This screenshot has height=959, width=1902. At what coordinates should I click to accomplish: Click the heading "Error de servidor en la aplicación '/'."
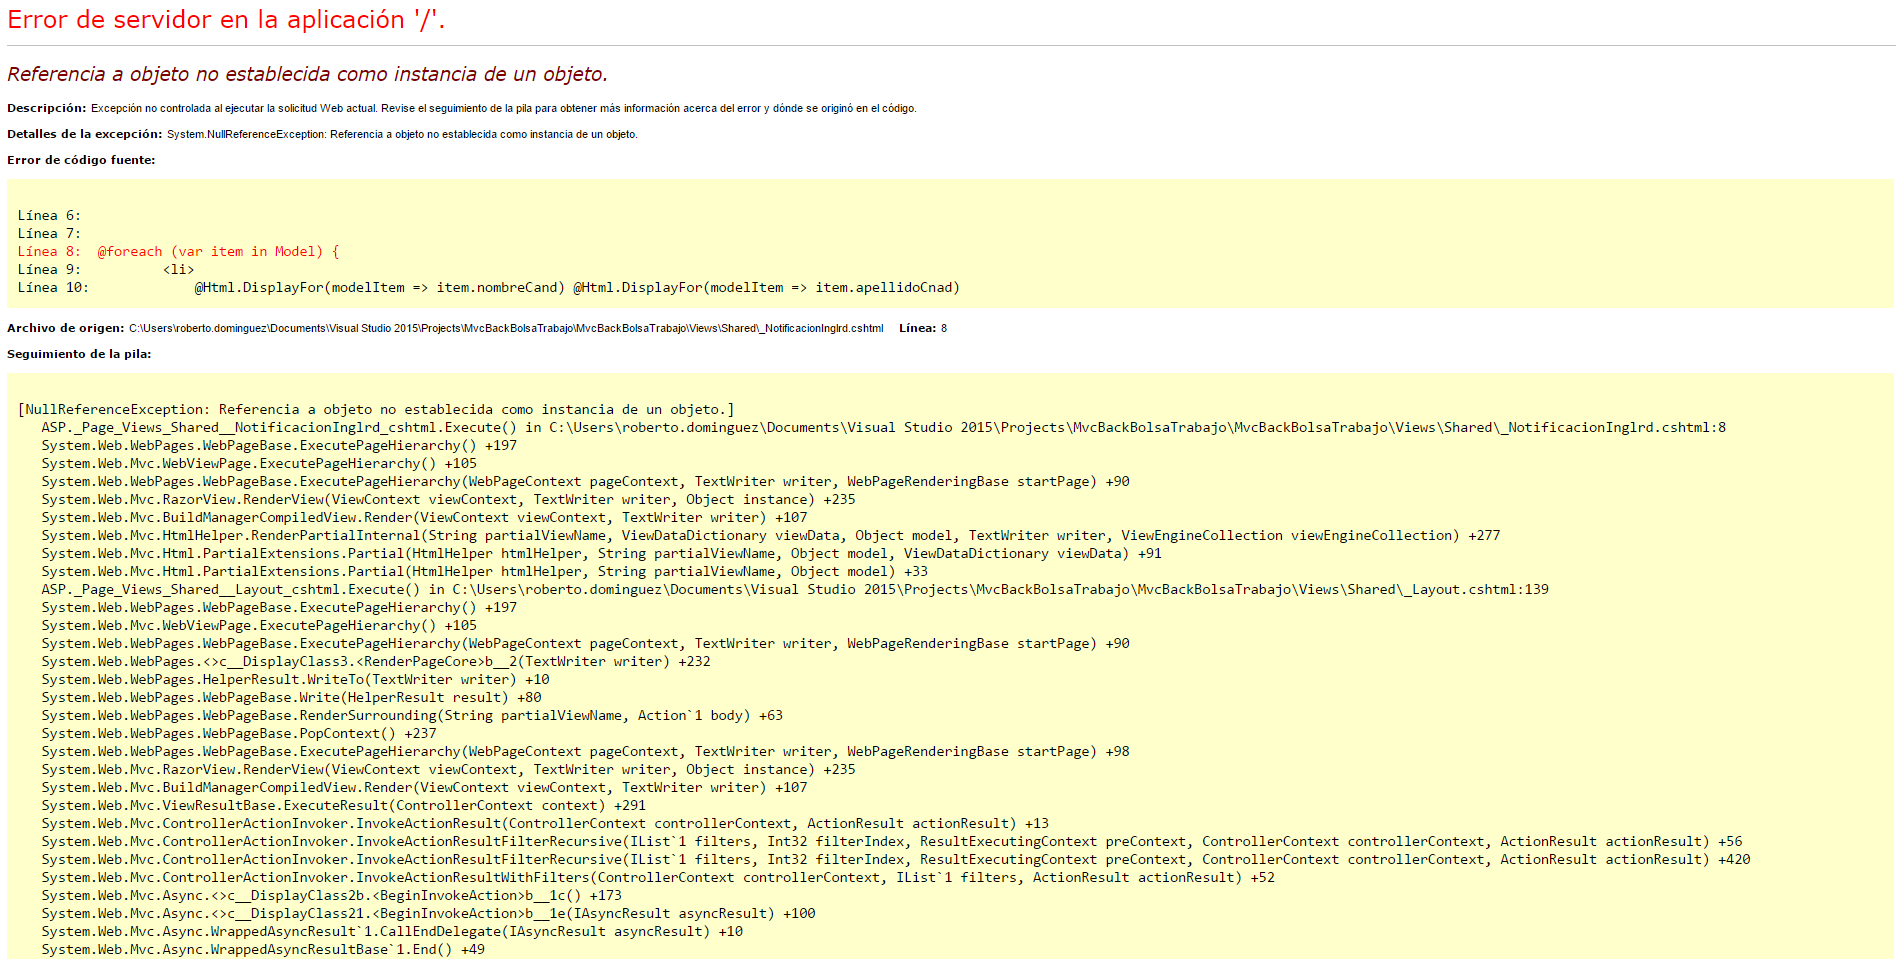click(x=226, y=20)
